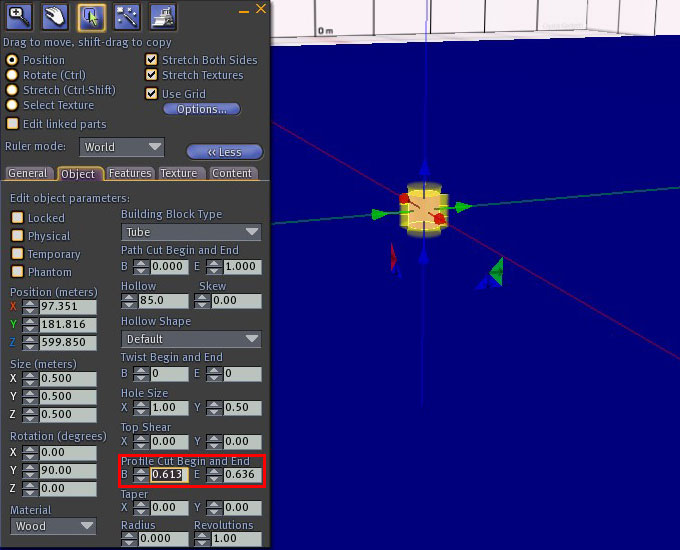The height and width of the screenshot is (550, 680).
Task: Click the Profile Cut End stepper arrows
Action: 214,475
